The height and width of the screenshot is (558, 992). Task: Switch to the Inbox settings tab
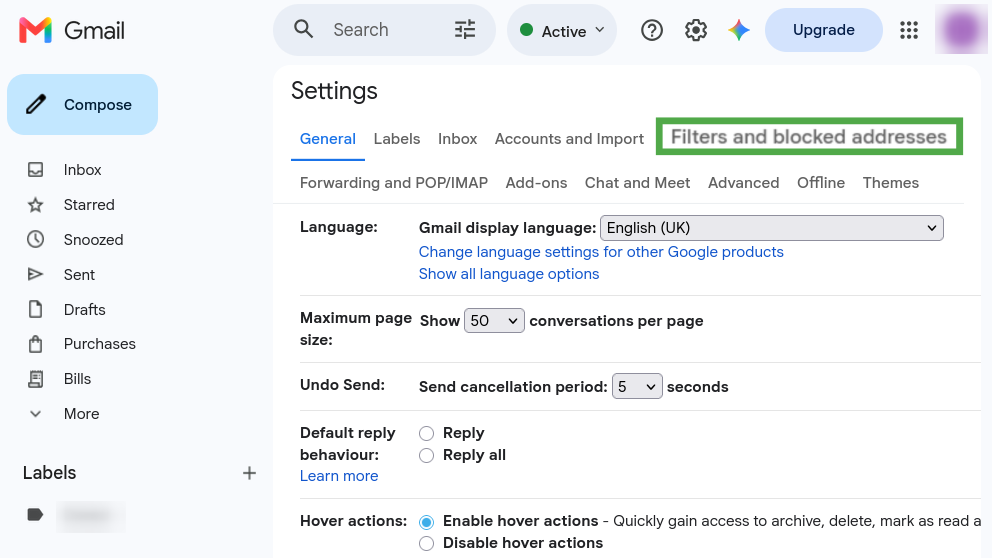tap(457, 139)
